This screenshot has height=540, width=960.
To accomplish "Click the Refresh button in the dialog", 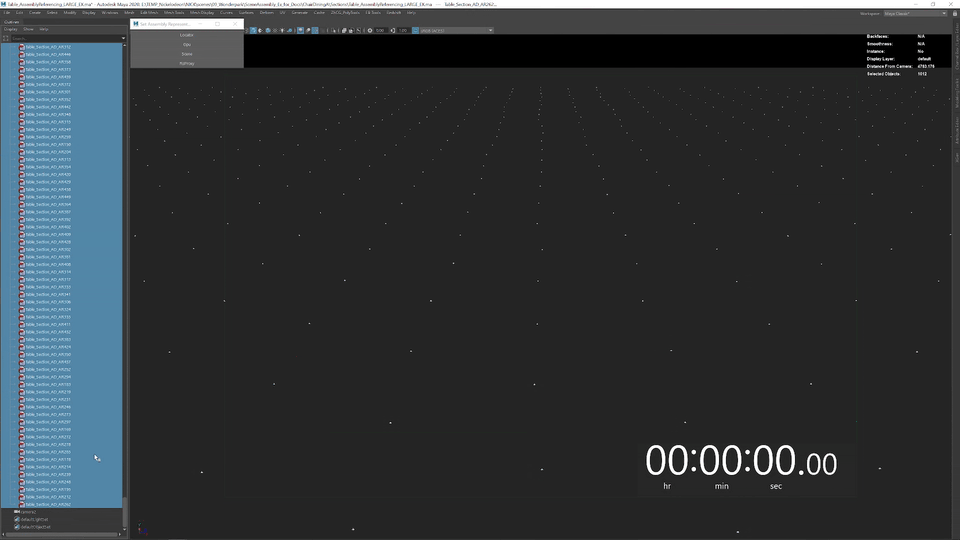I will tap(187, 63).
